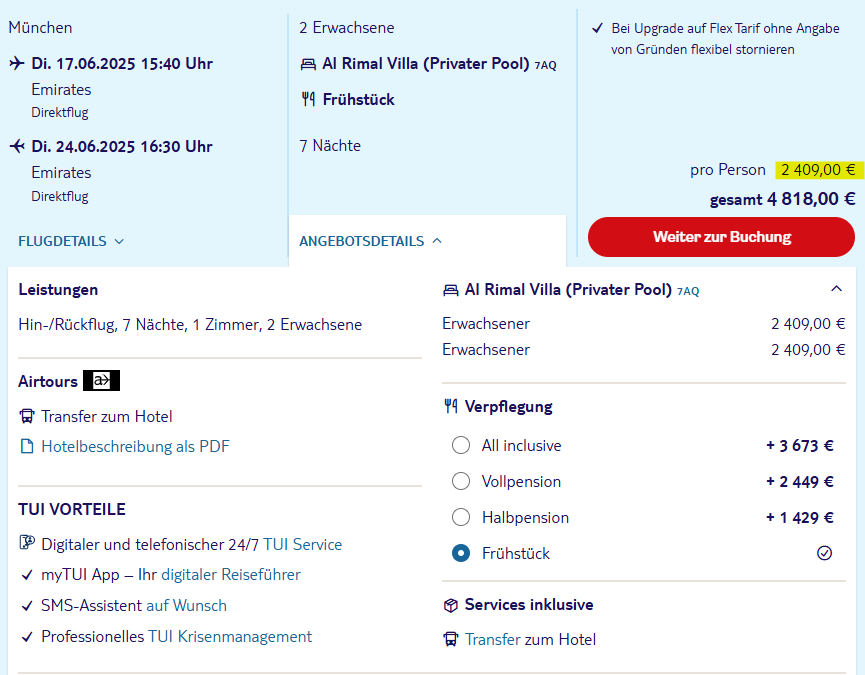This screenshot has width=865, height=675.
Task: Click the Services inklusive package icon
Action: [451, 606]
